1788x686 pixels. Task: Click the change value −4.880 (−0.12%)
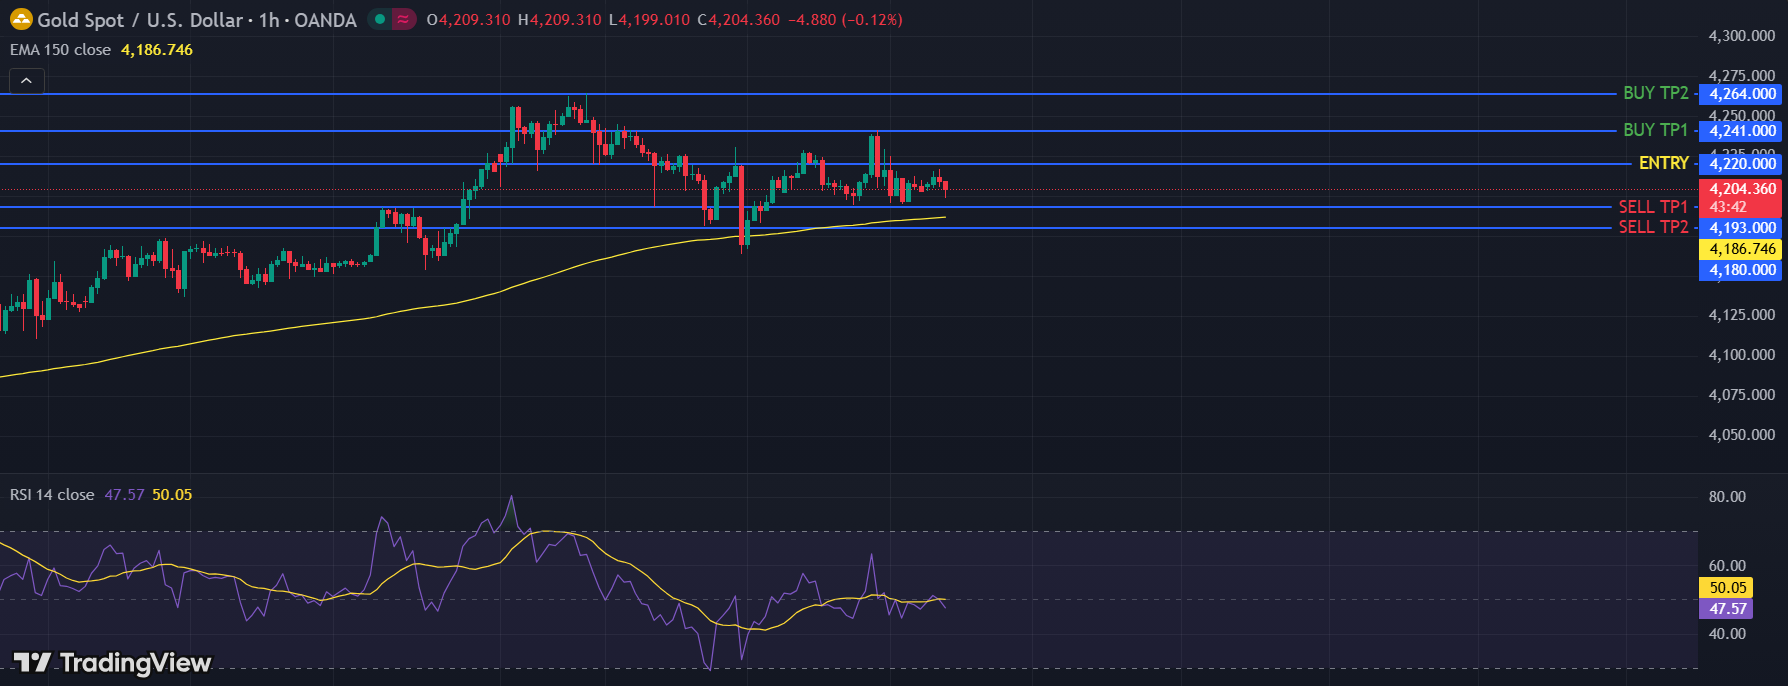click(x=845, y=20)
